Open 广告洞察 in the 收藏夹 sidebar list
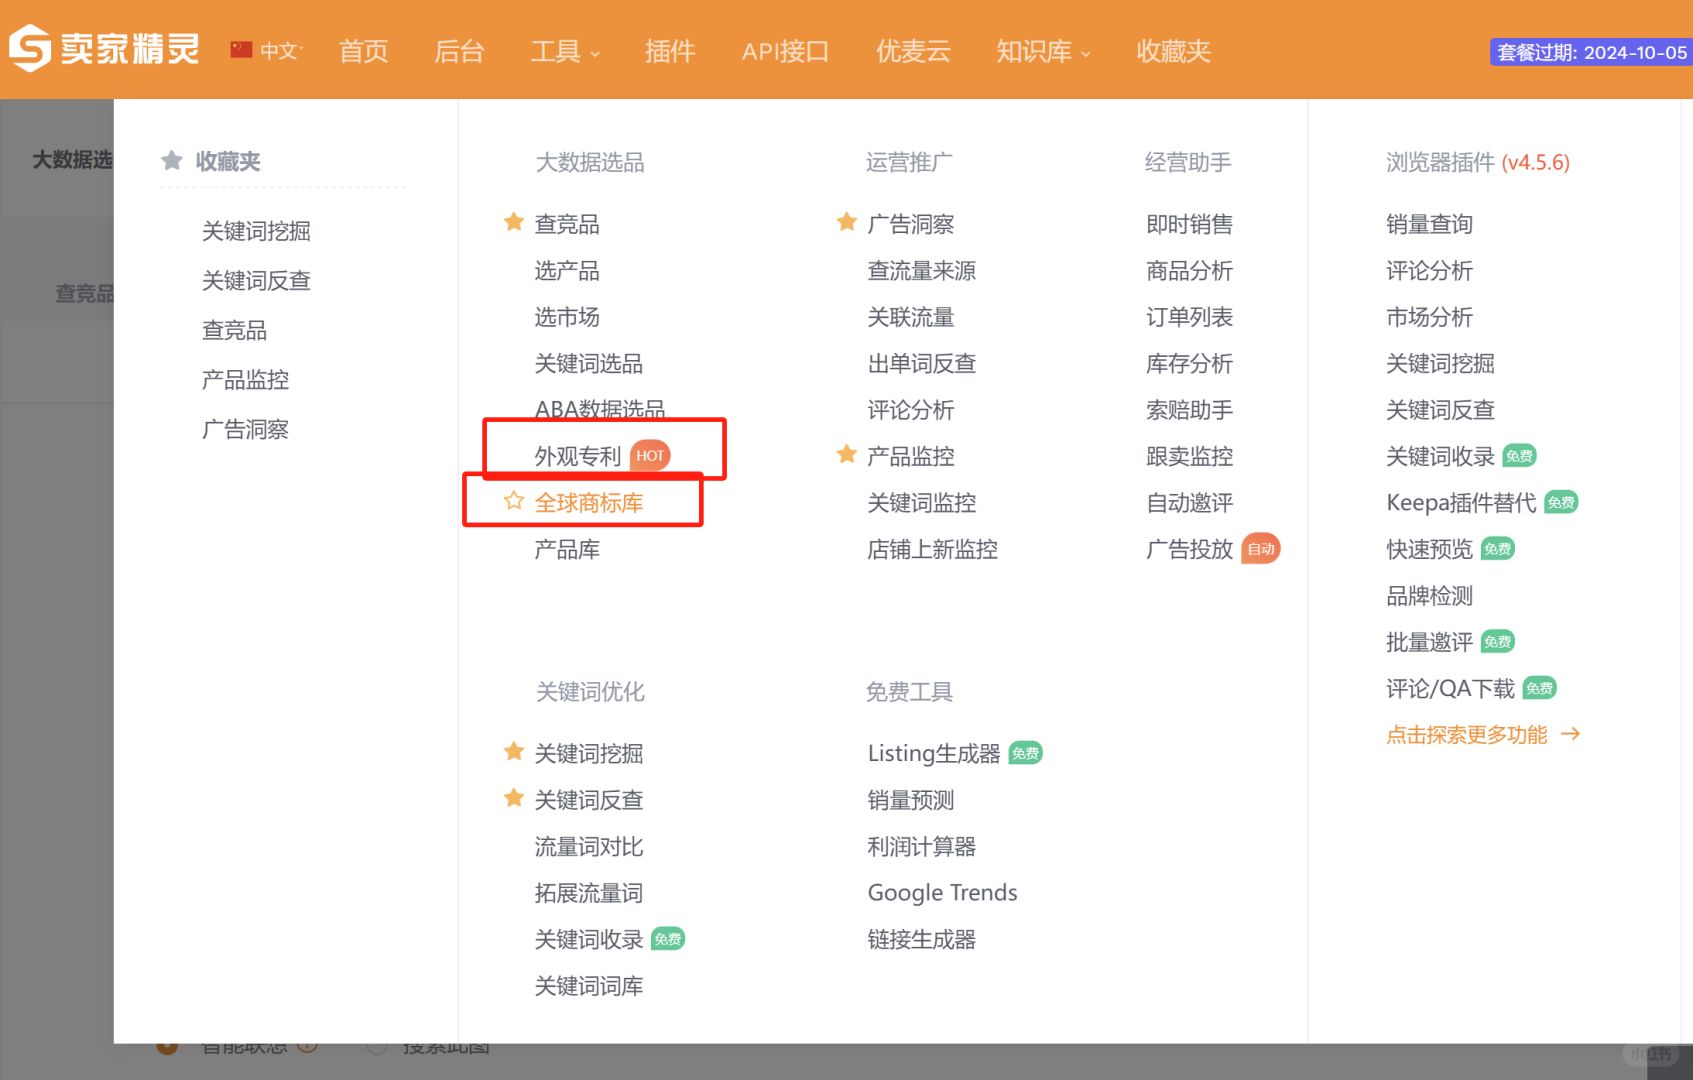This screenshot has width=1693, height=1080. tap(245, 430)
